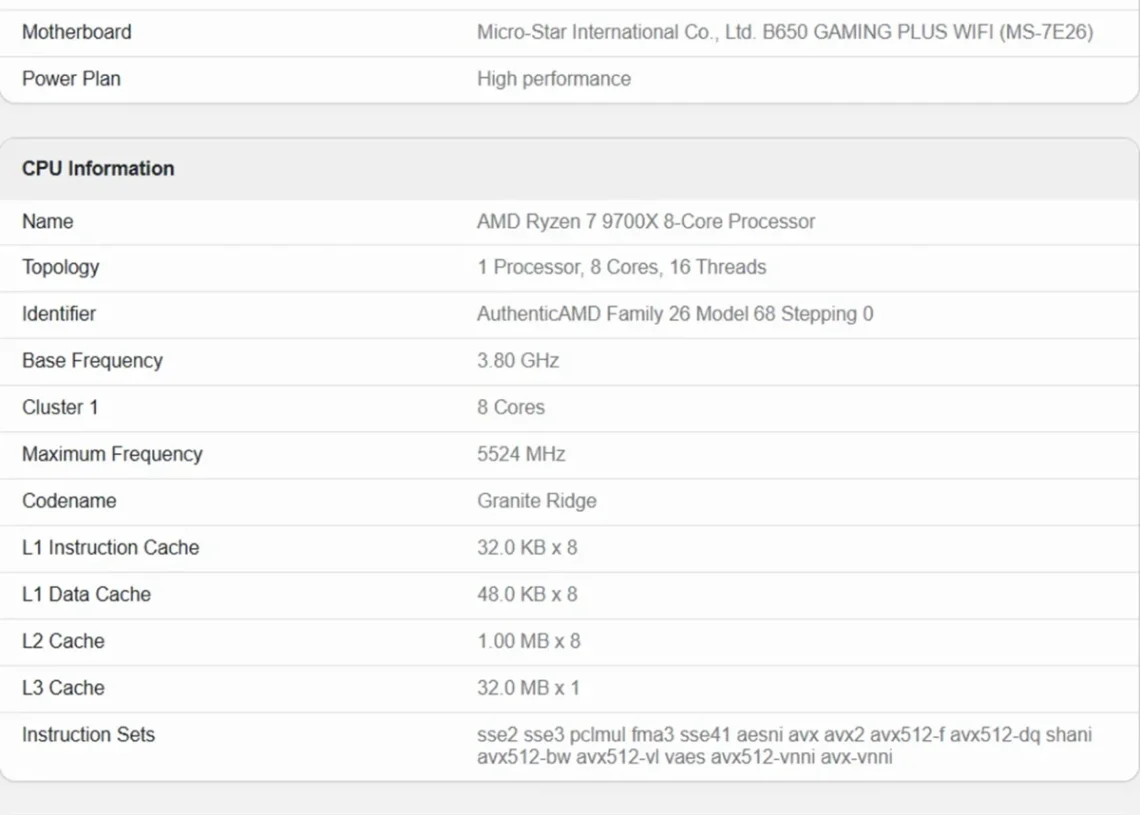Viewport: 1140px width, 815px height.
Task: Click the L2 Cache row label
Action: point(63,641)
